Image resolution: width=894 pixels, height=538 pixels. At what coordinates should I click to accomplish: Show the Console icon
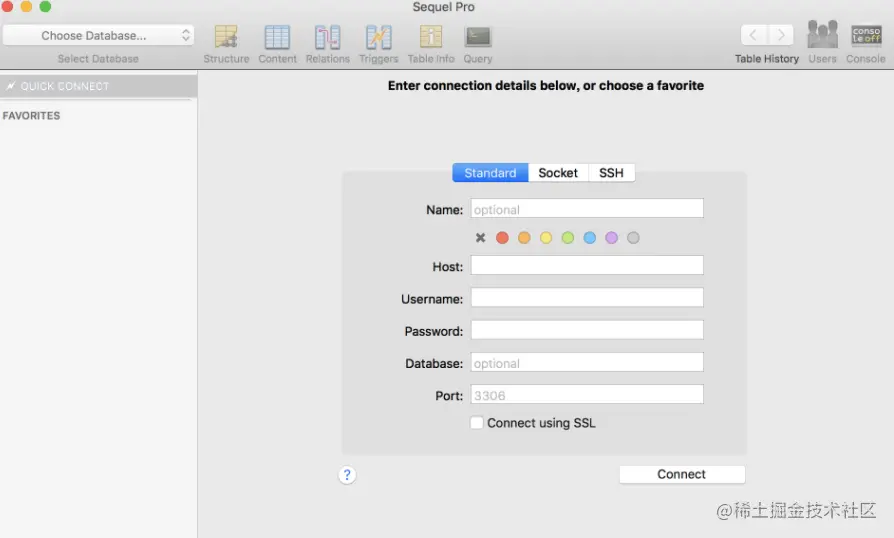tap(866, 35)
